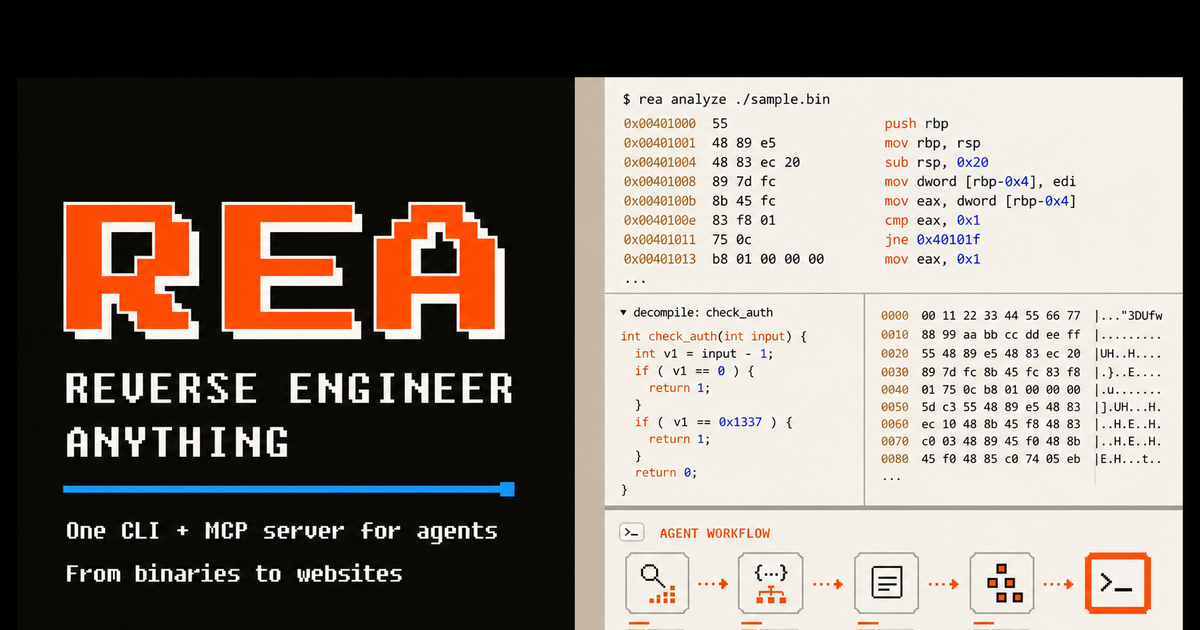The image size is (1200, 630).
Task: Select the highlighted terminal prompt workflow step
Action: coord(1118,583)
